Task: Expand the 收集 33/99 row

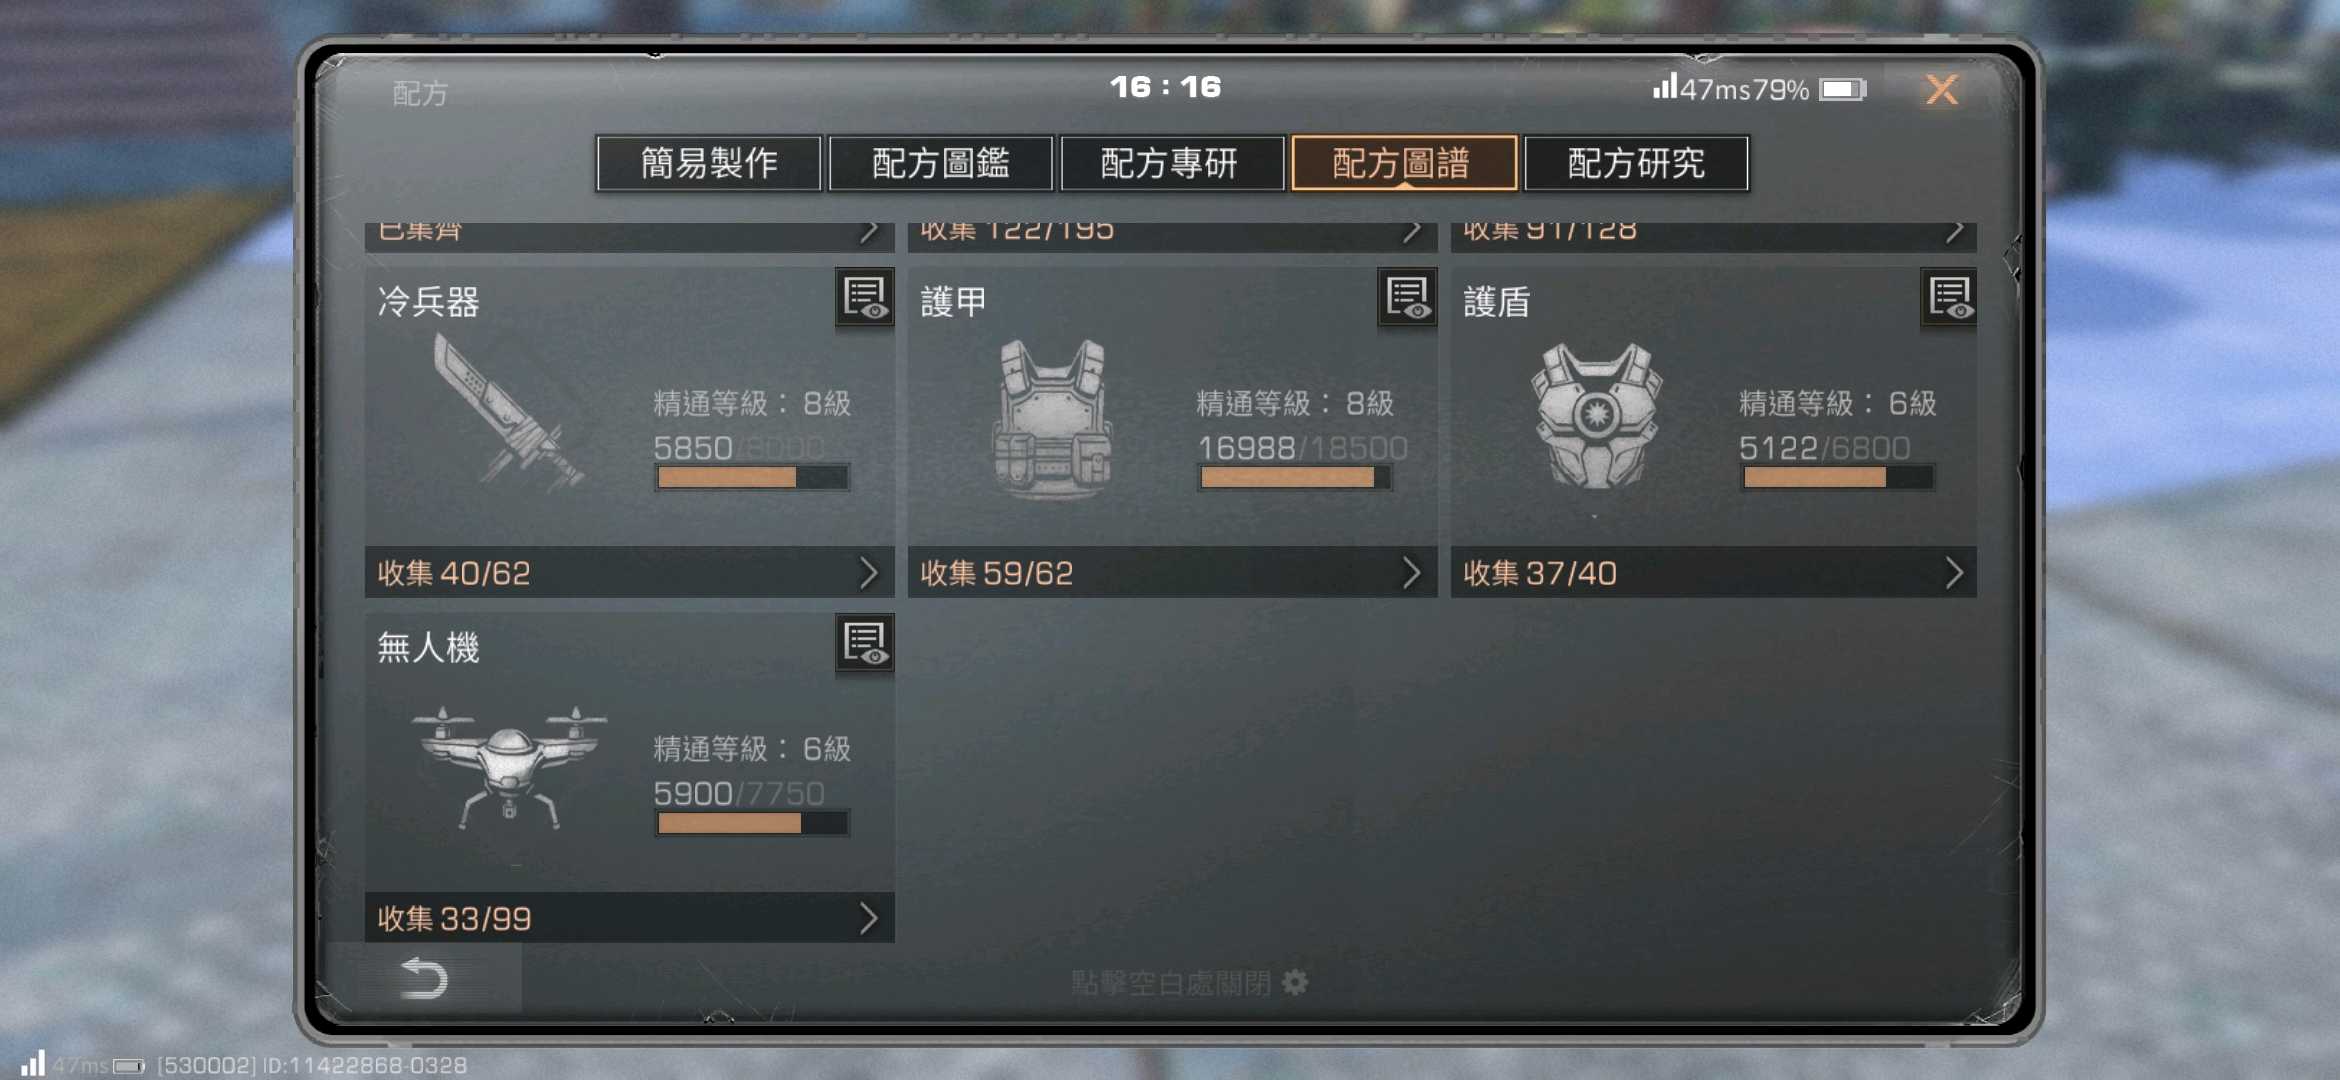Action: tap(629, 918)
